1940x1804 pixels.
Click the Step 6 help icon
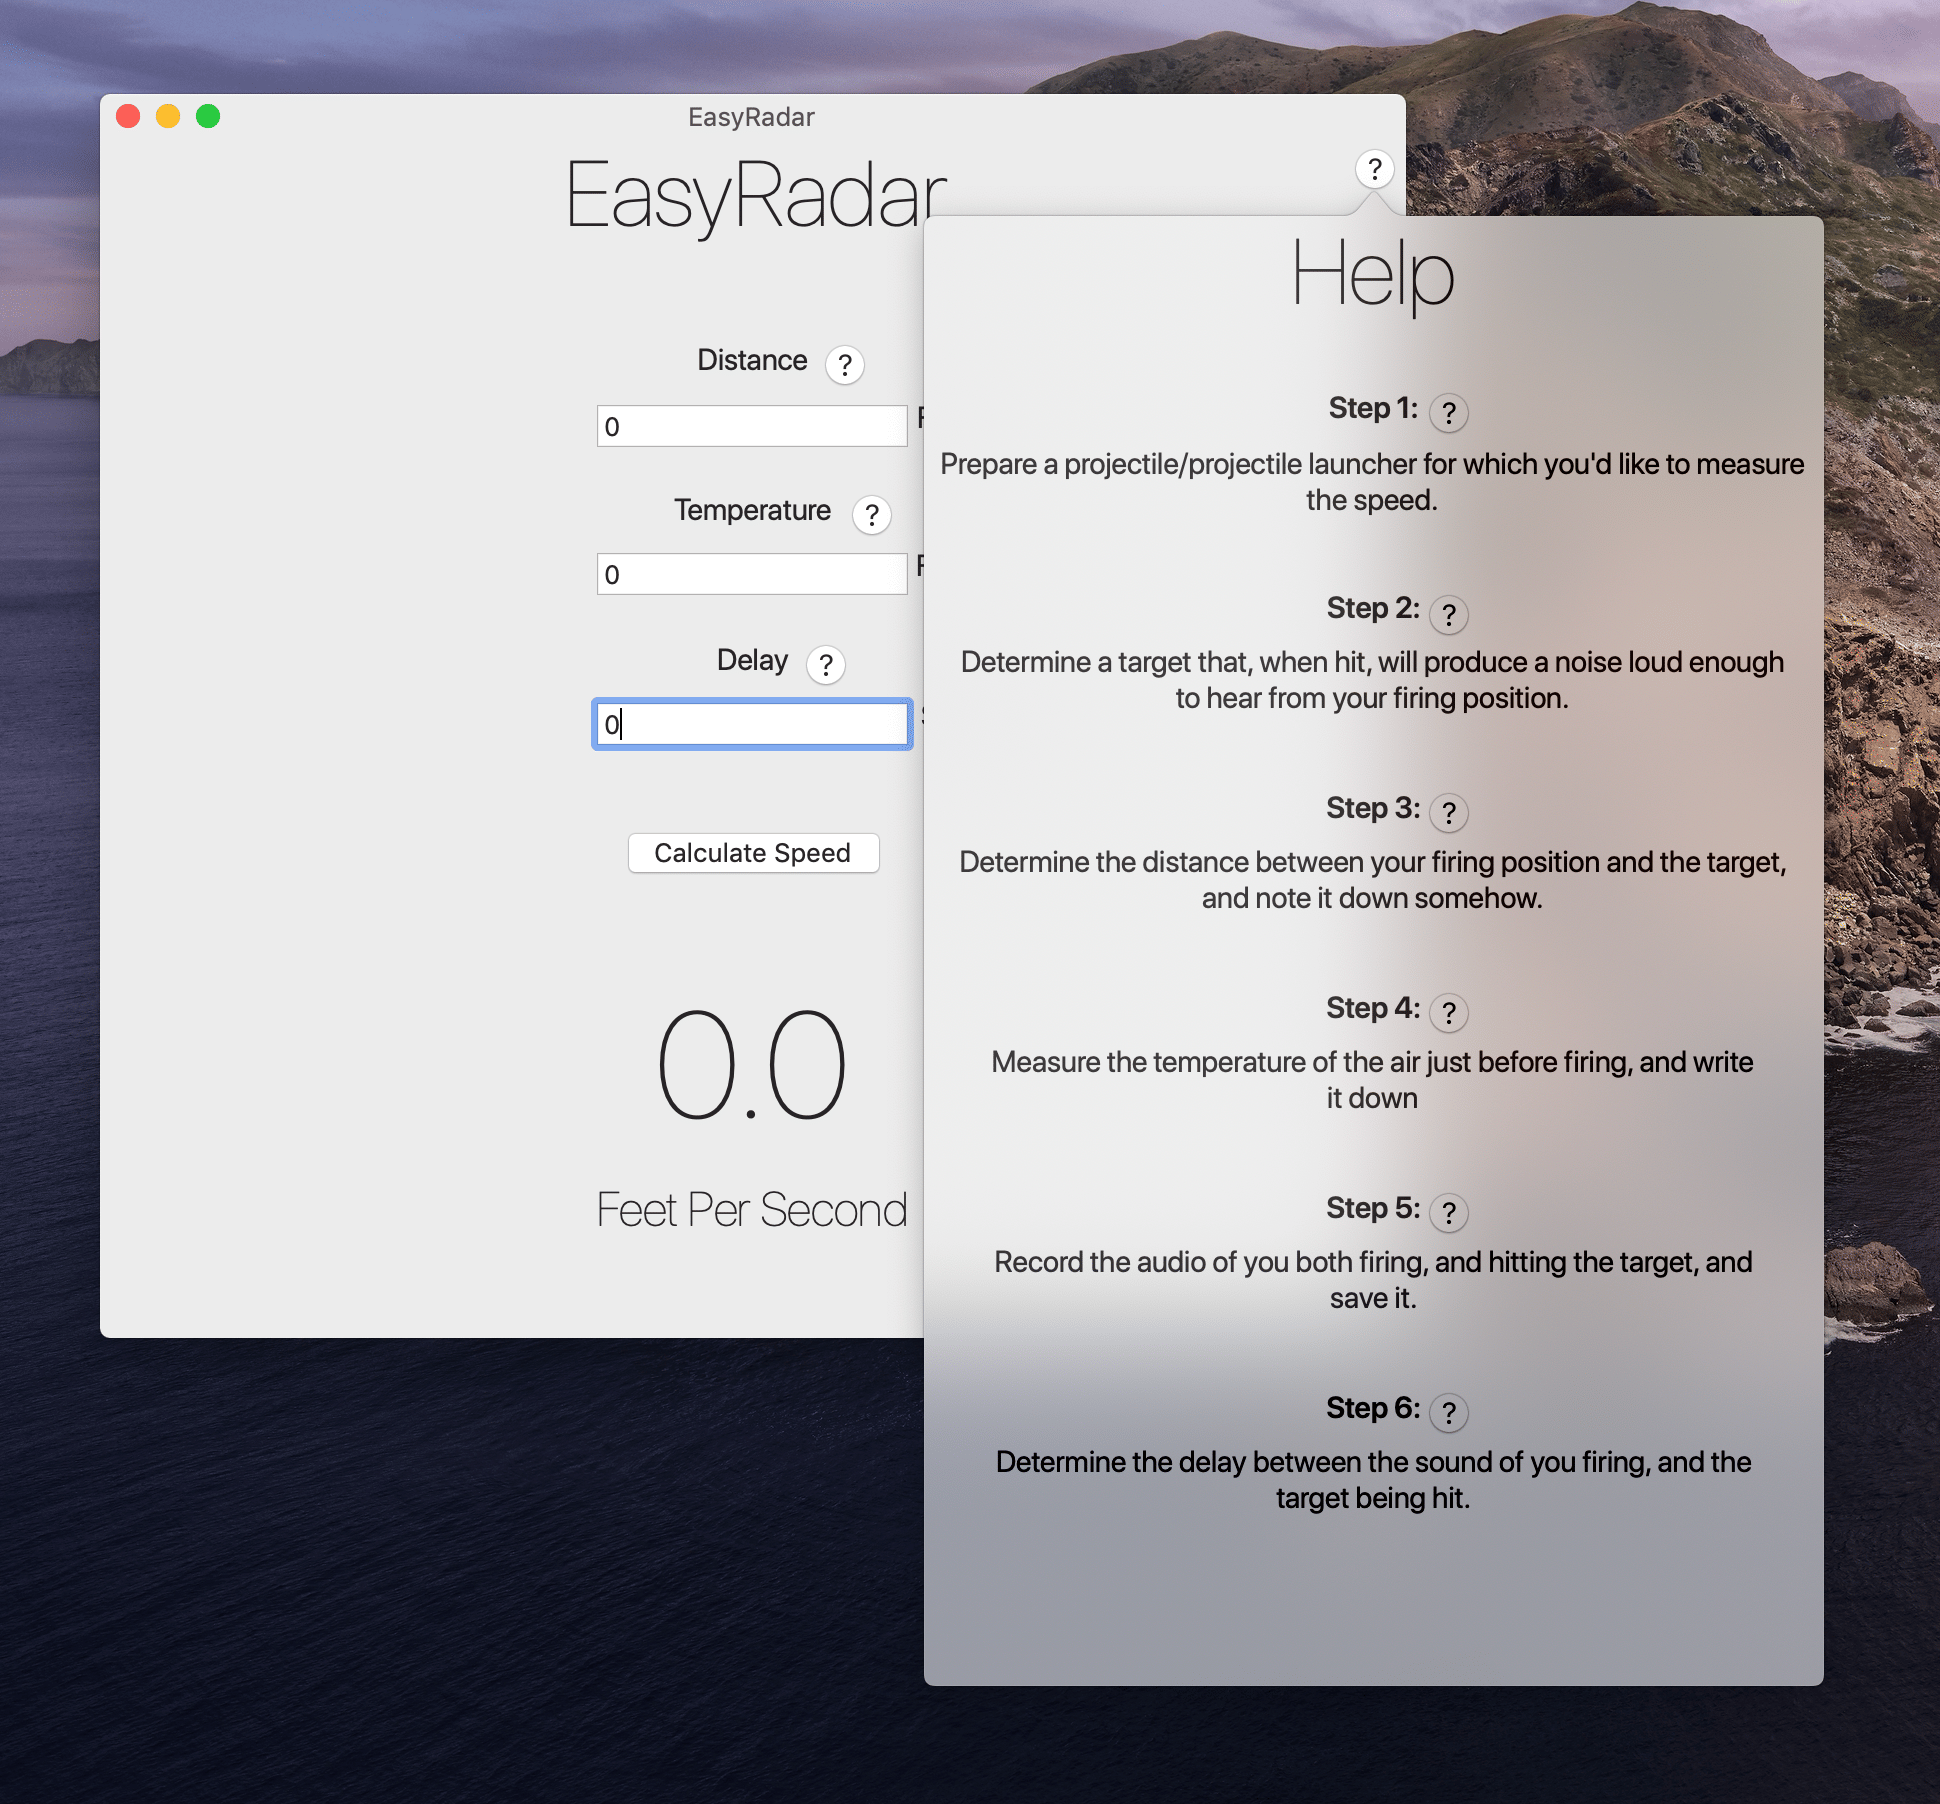pyautogui.click(x=1448, y=1412)
